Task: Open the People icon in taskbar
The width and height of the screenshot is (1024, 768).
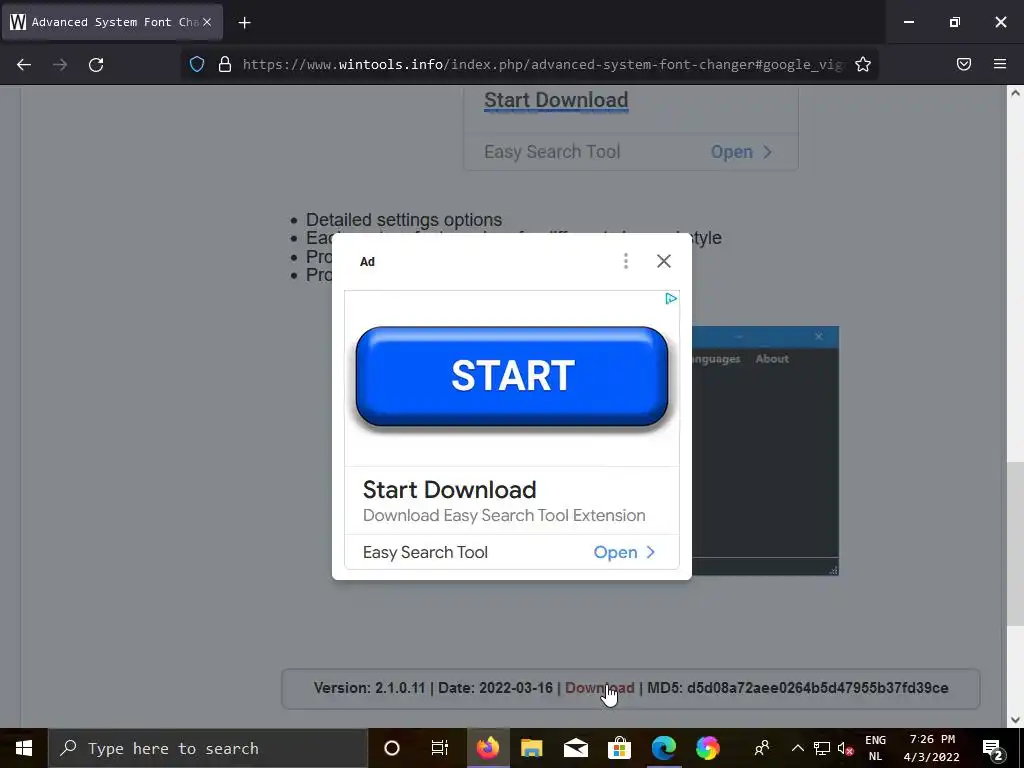Action: coord(761,748)
